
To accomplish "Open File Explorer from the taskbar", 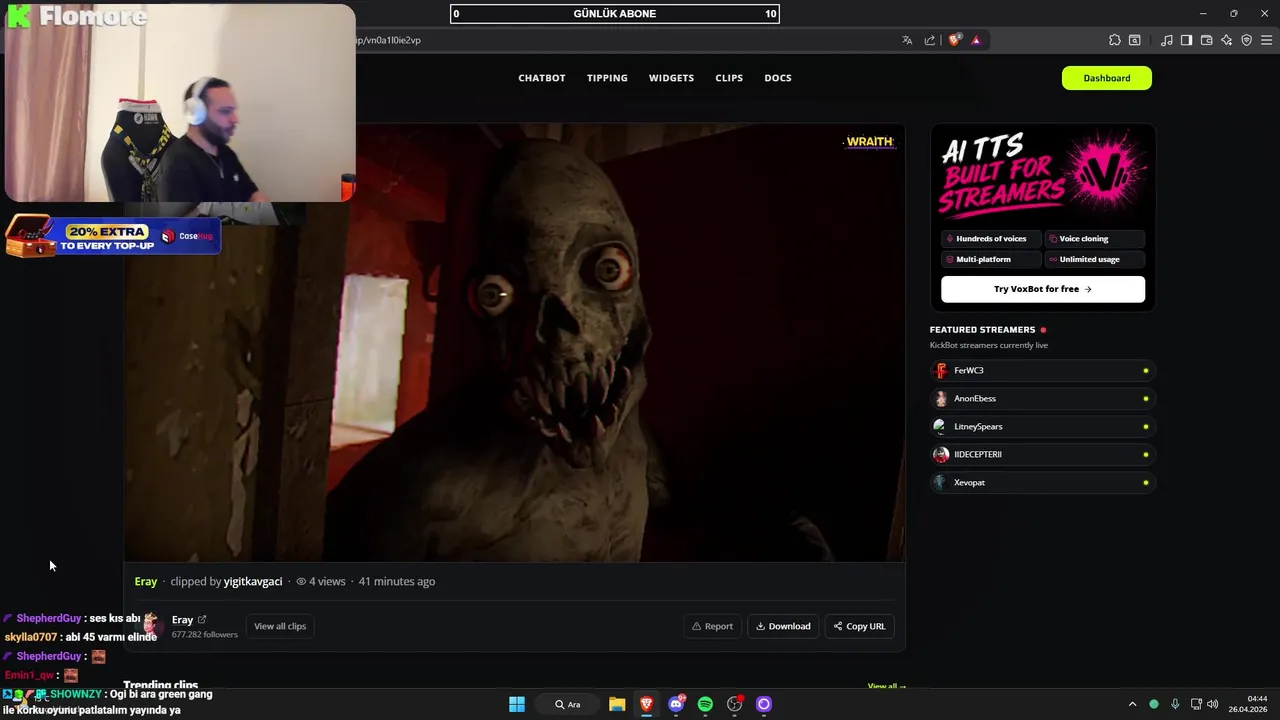I will pos(617,704).
